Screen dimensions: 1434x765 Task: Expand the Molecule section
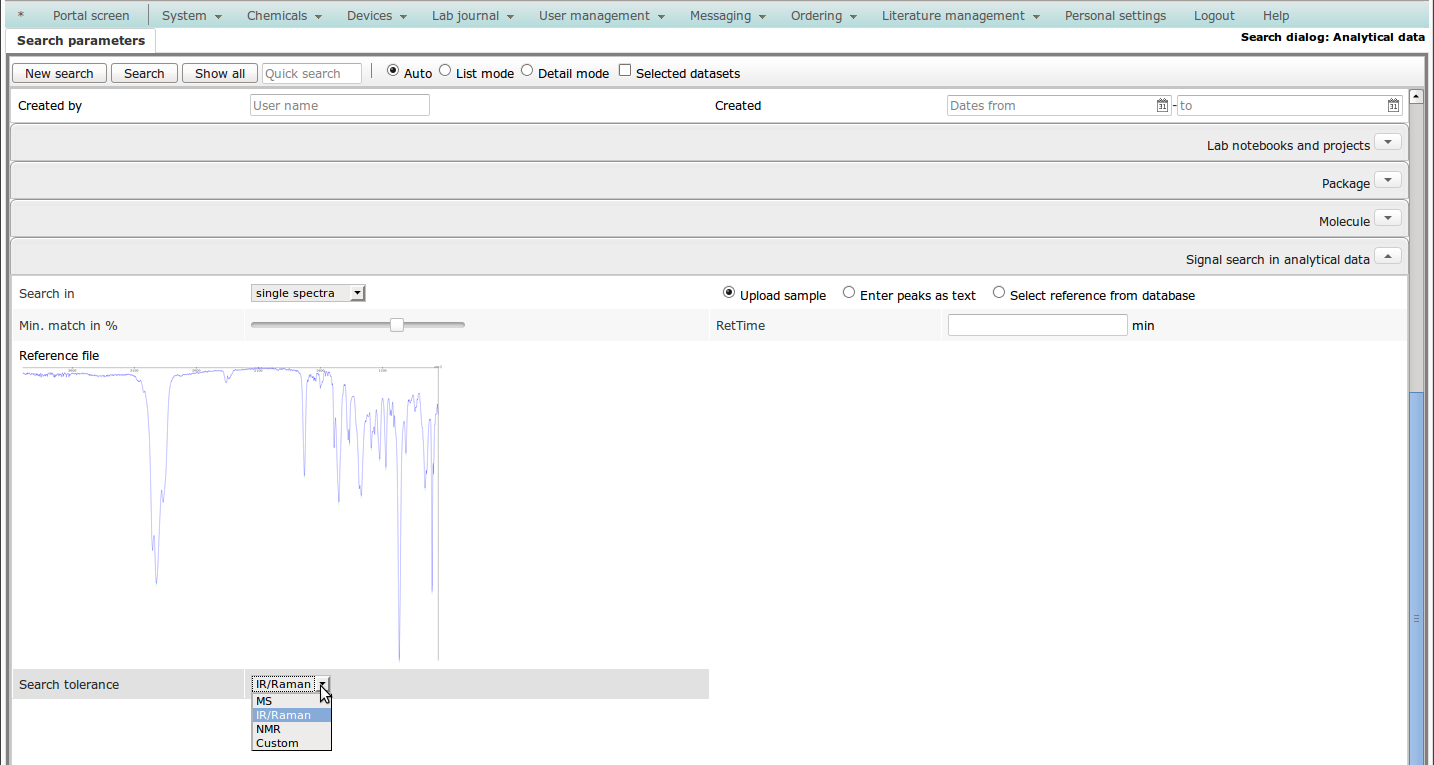(x=1387, y=219)
